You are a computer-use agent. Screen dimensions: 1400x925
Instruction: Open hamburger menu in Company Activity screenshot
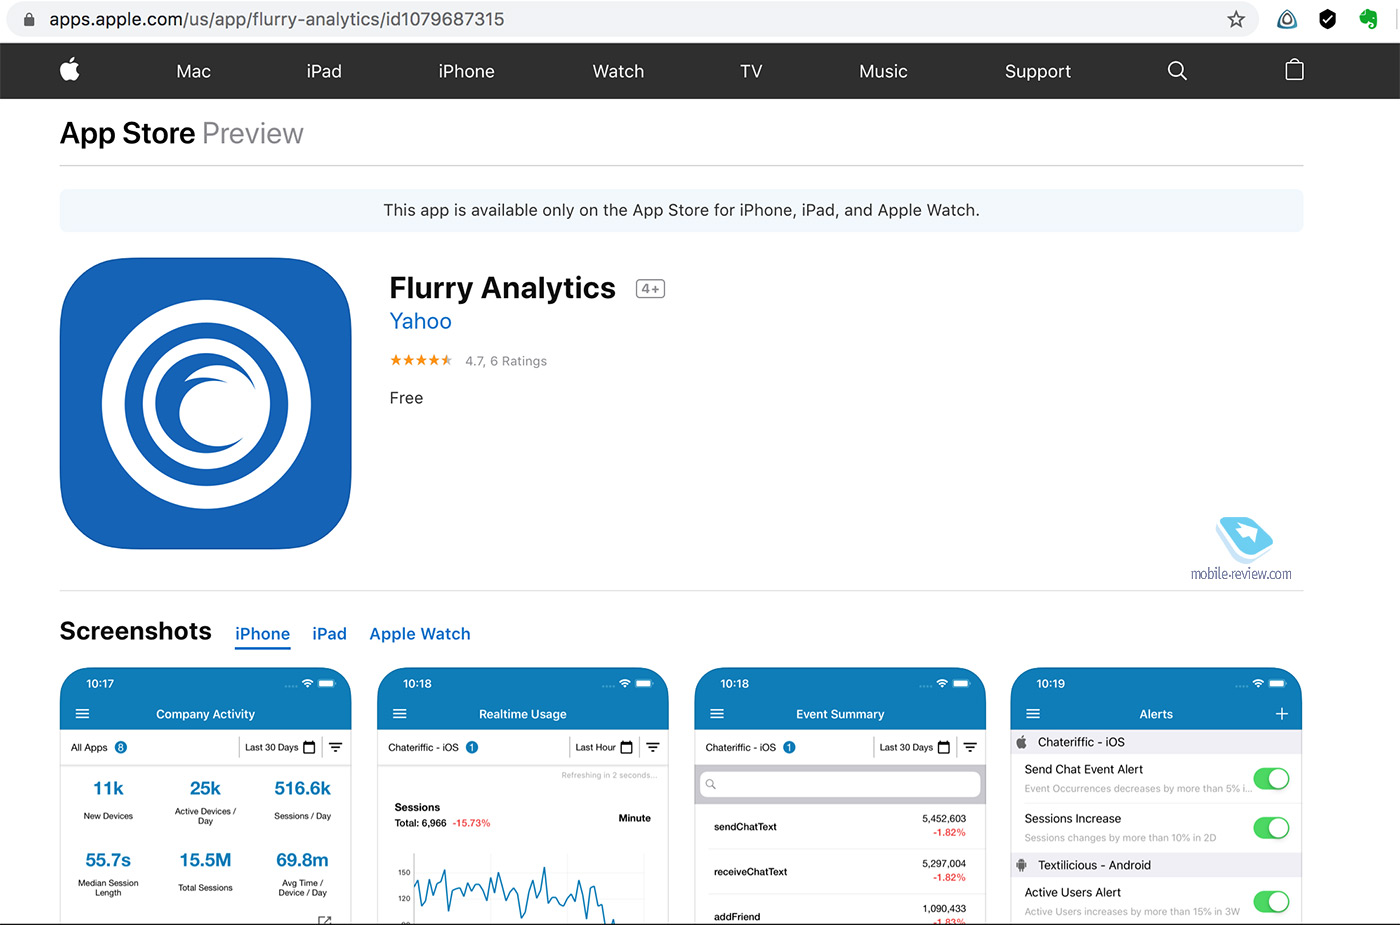[x=83, y=714]
